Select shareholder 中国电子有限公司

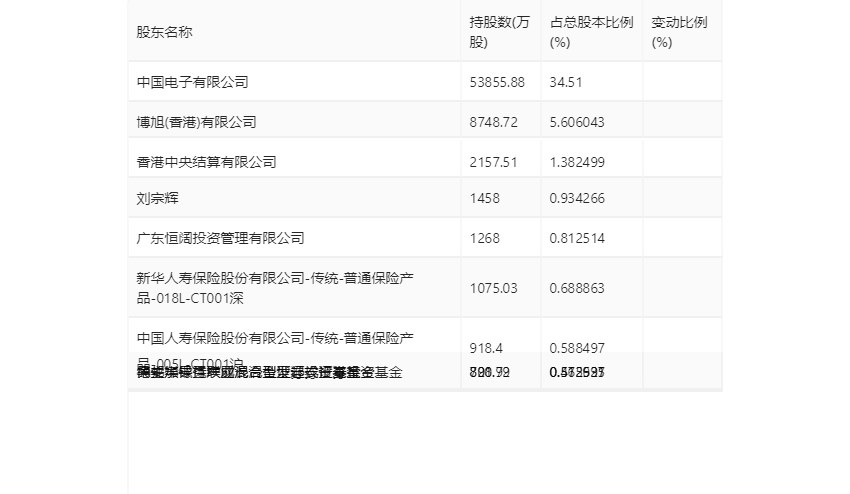(x=192, y=82)
